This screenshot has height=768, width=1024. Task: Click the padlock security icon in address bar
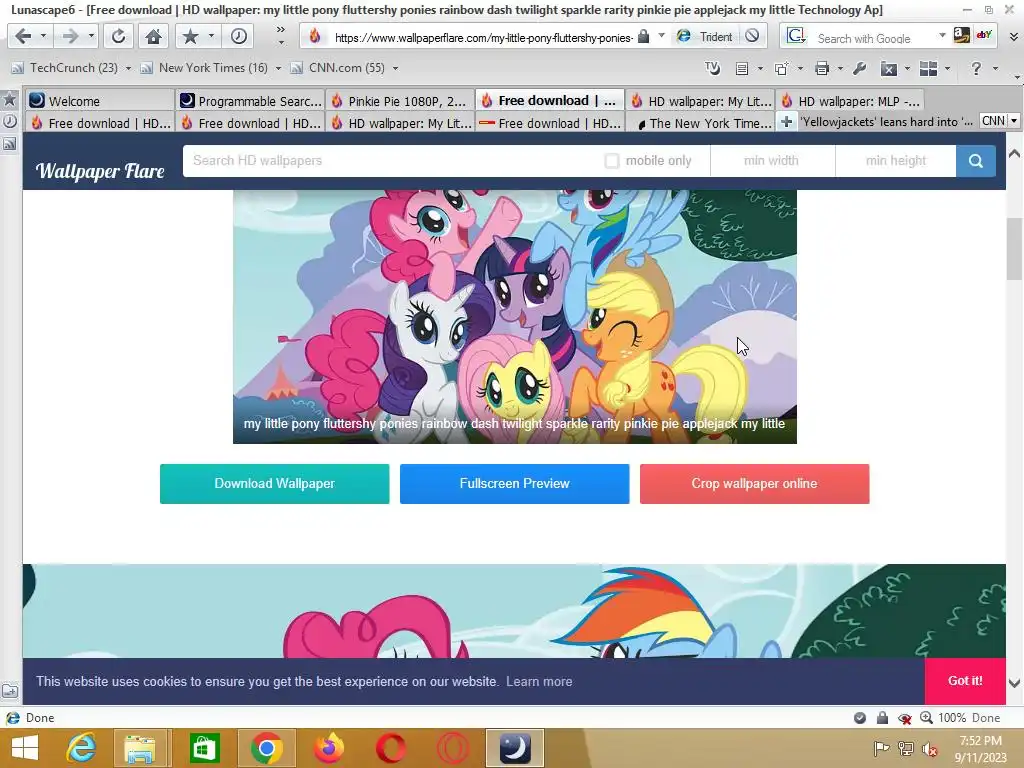(x=643, y=37)
